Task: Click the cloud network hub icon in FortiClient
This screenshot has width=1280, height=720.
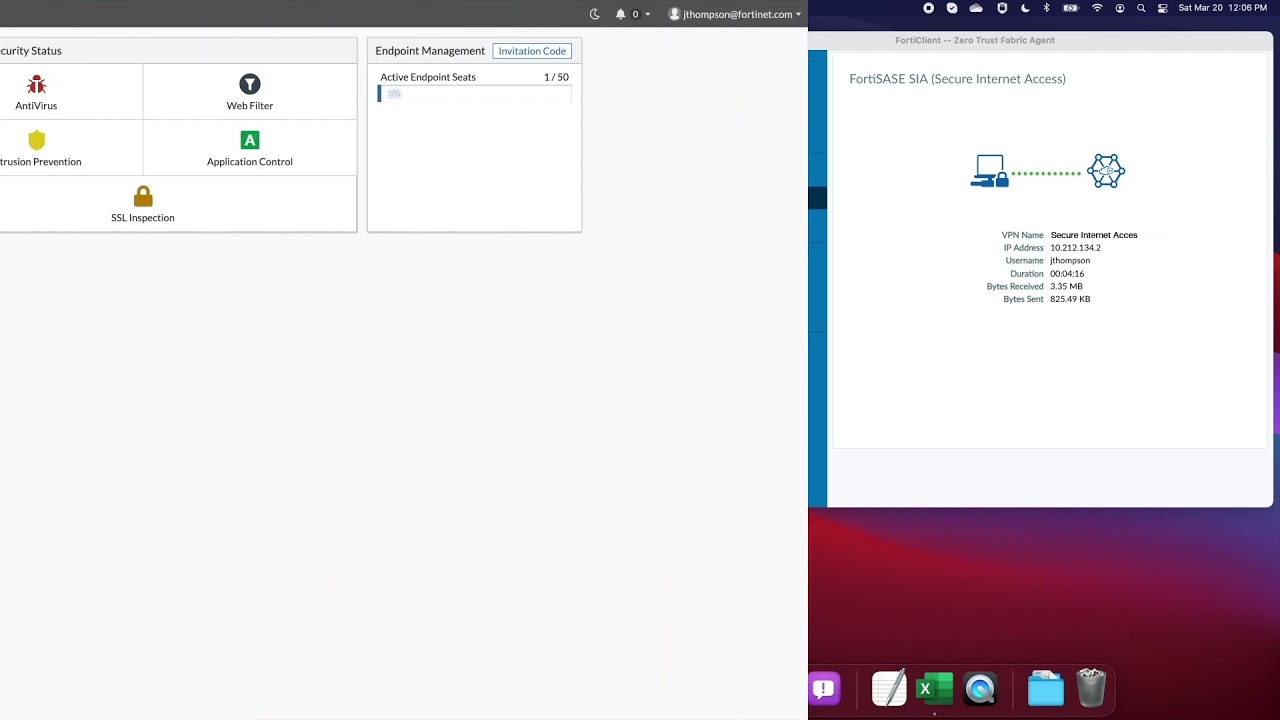Action: click(x=1106, y=171)
